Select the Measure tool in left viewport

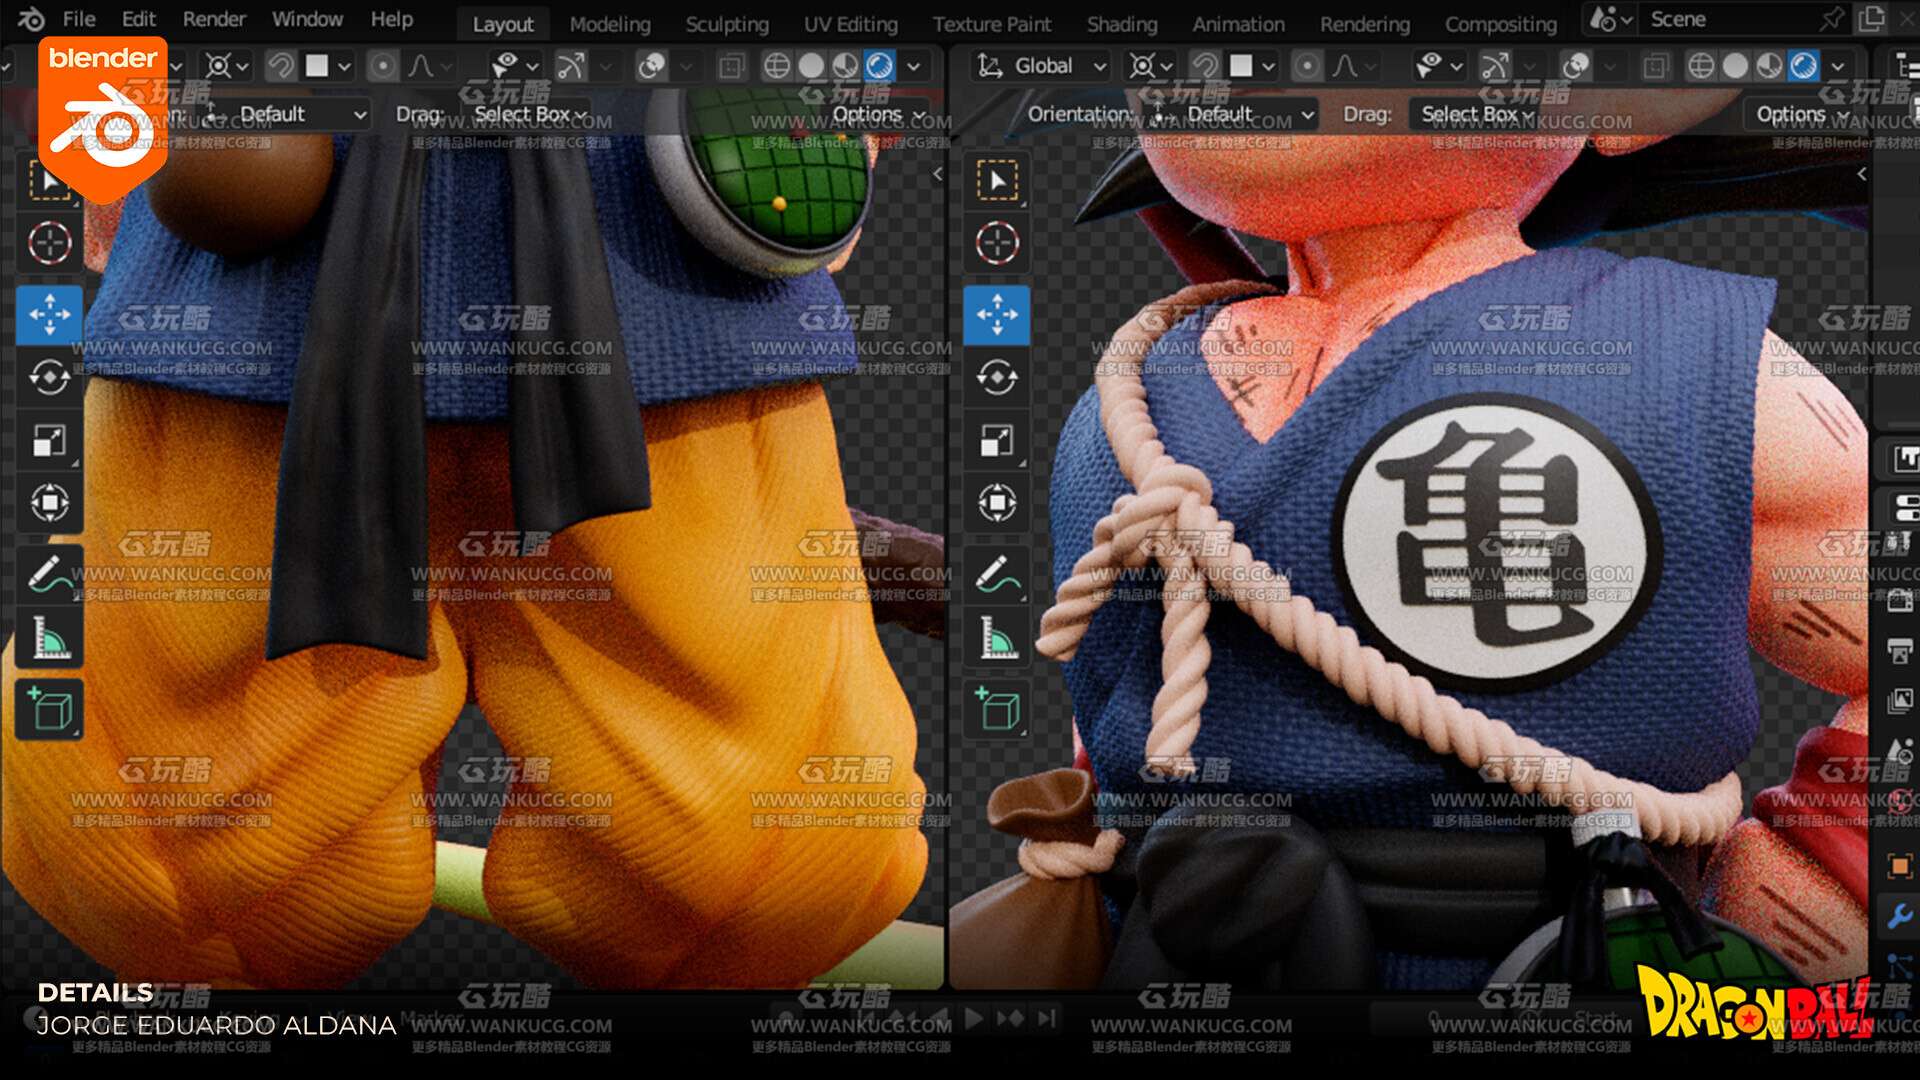(49, 638)
